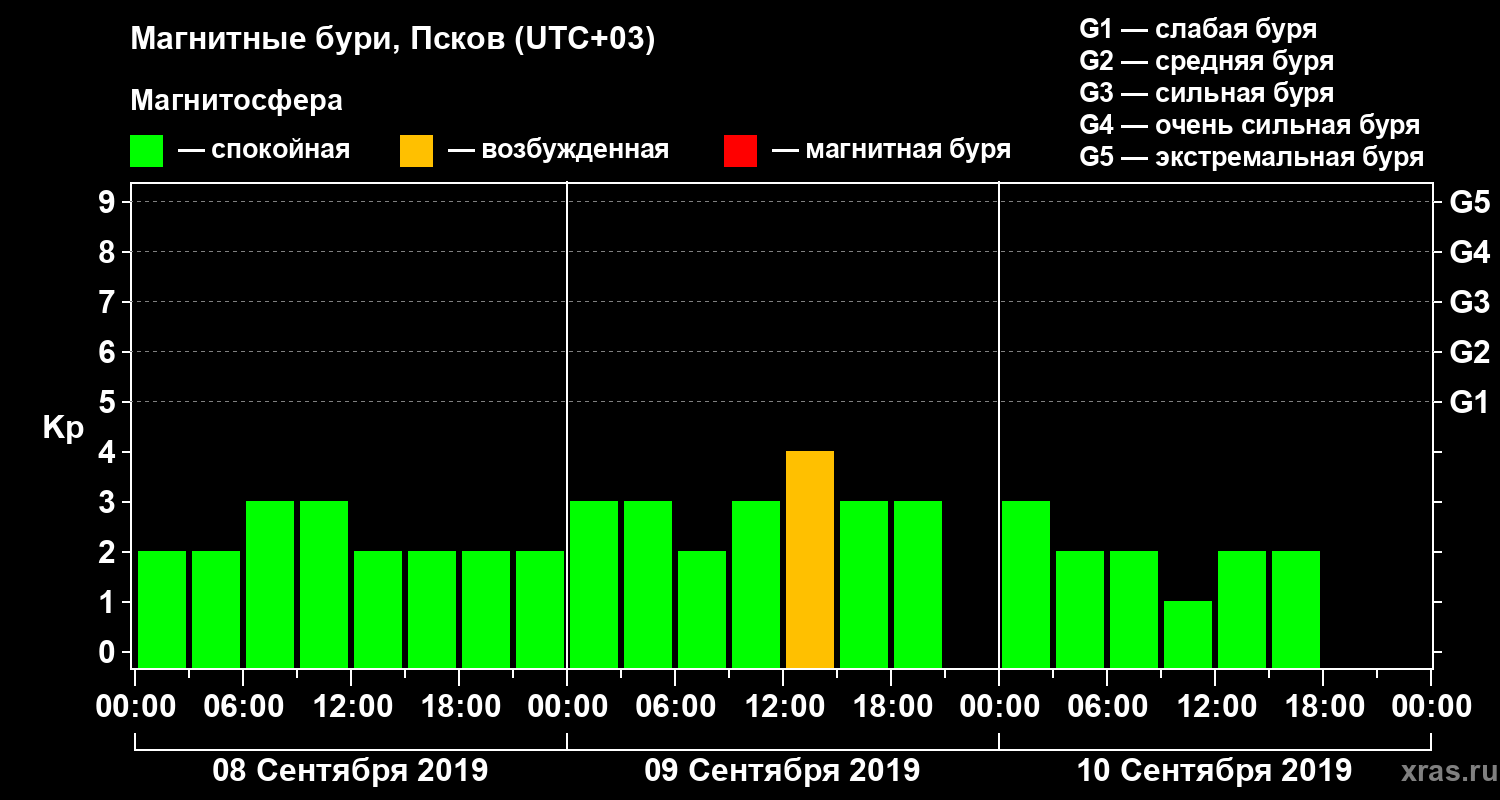Click the 'Kp' axis label
This screenshot has height=800, width=1500.
pyautogui.click(x=63, y=428)
